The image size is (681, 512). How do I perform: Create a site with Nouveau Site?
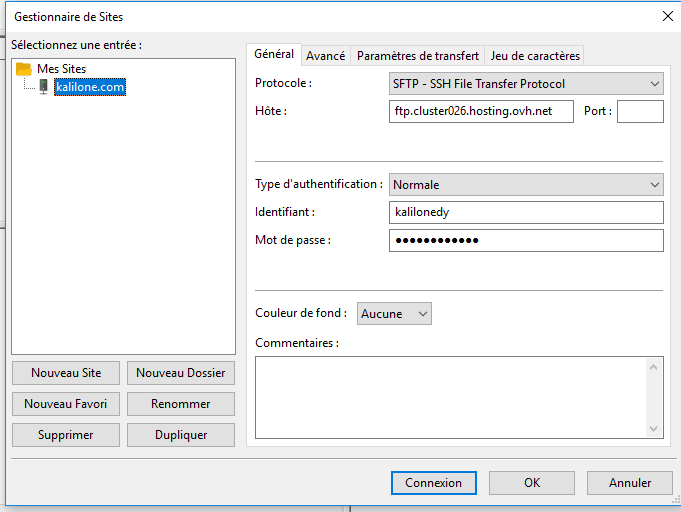(66, 373)
